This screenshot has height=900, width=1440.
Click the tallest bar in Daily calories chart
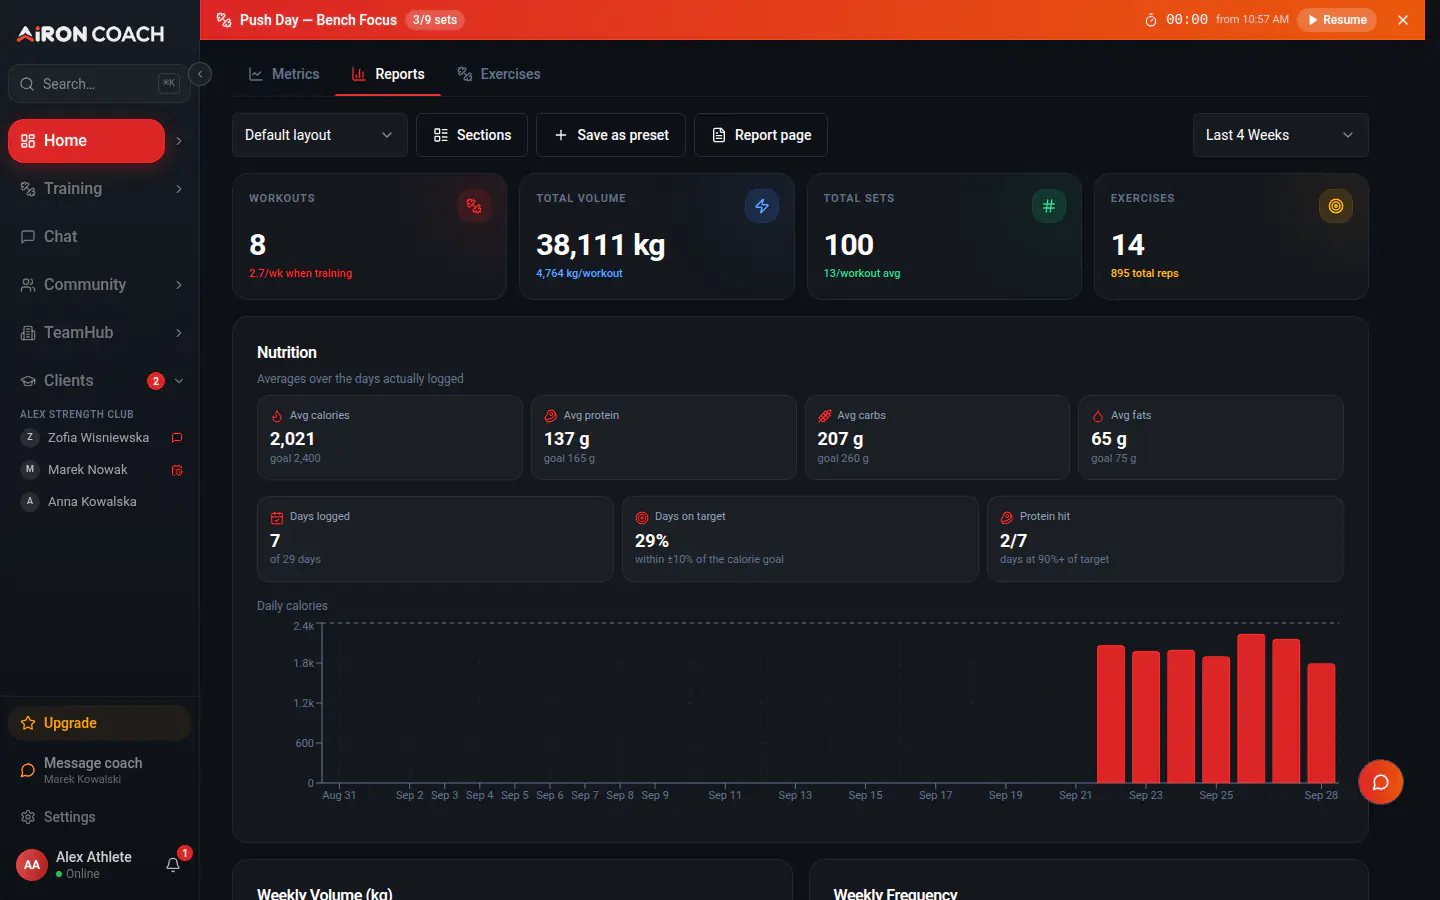(x=1251, y=708)
